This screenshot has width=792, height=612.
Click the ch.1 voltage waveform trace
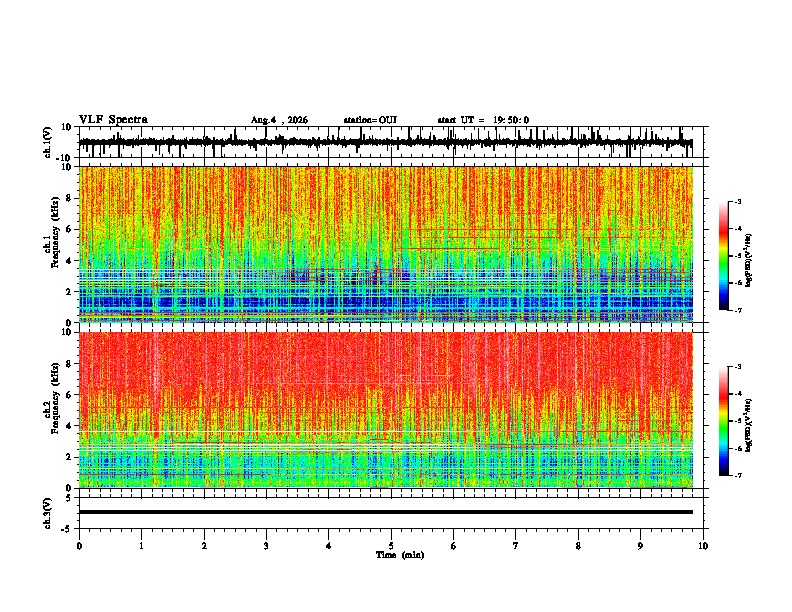pyautogui.click(x=385, y=142)
